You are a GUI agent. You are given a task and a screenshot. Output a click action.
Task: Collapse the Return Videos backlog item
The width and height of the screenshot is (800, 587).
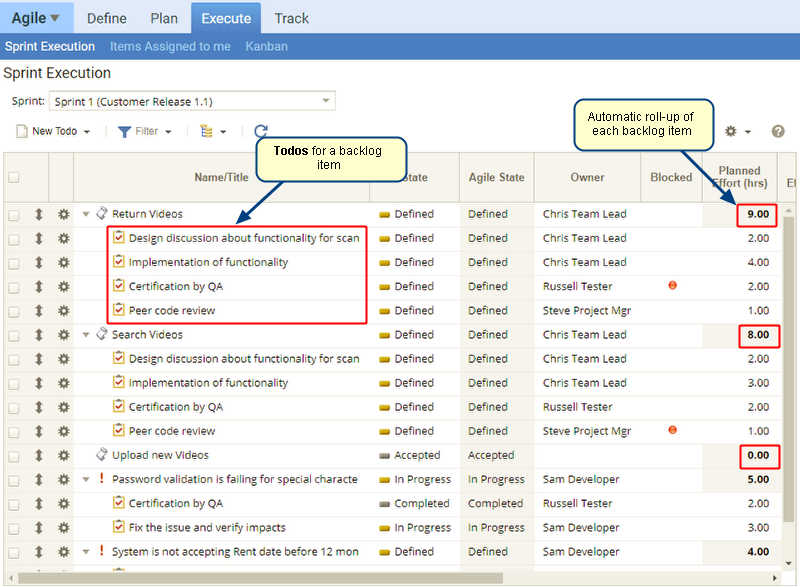coord(86,214)
